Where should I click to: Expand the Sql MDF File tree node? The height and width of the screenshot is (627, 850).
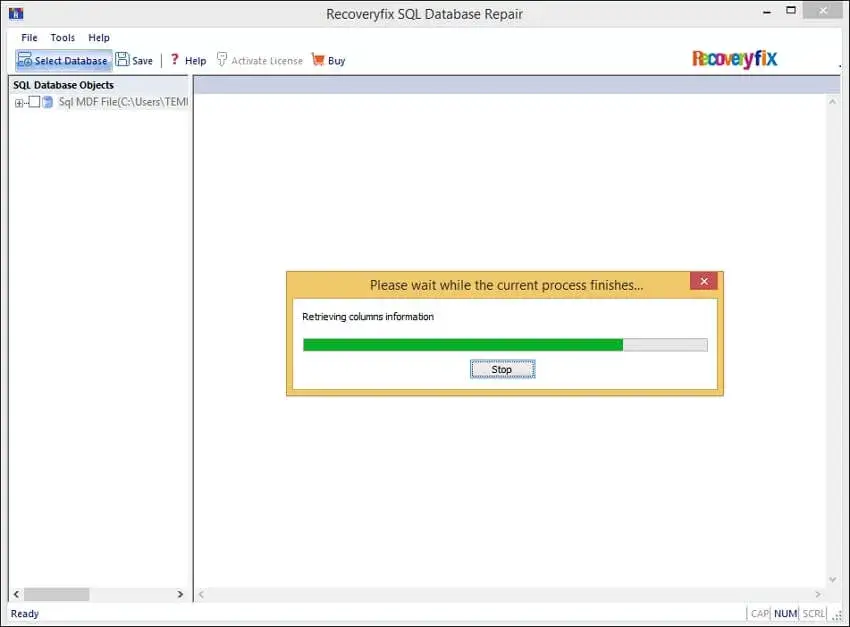19,103
